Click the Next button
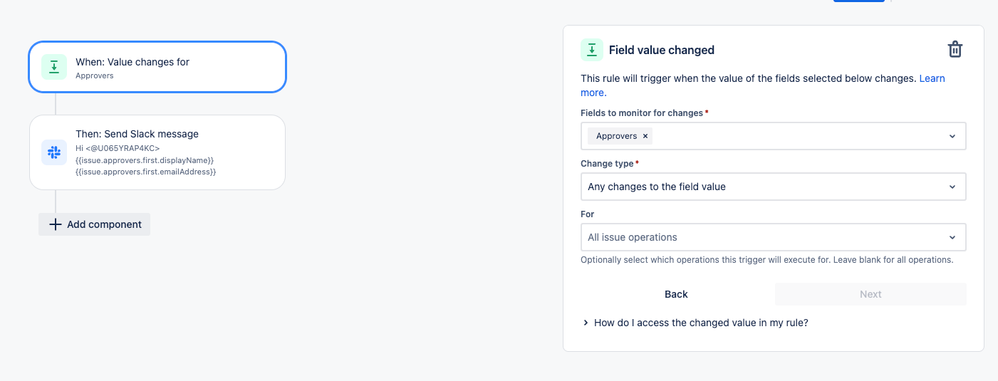 coord(870,294)
